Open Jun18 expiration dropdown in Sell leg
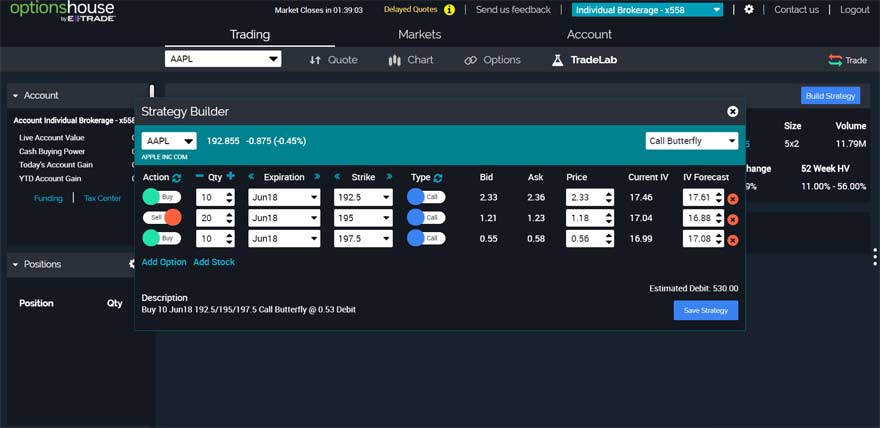Screen dimensions: 880x428 tap(284, 218)
